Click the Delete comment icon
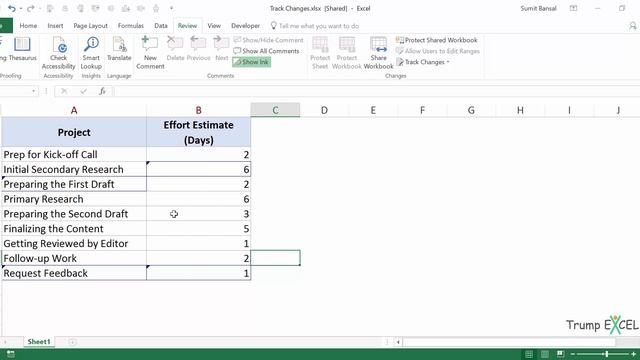Viewport: 640px width, 360px height. coord(175,49)
